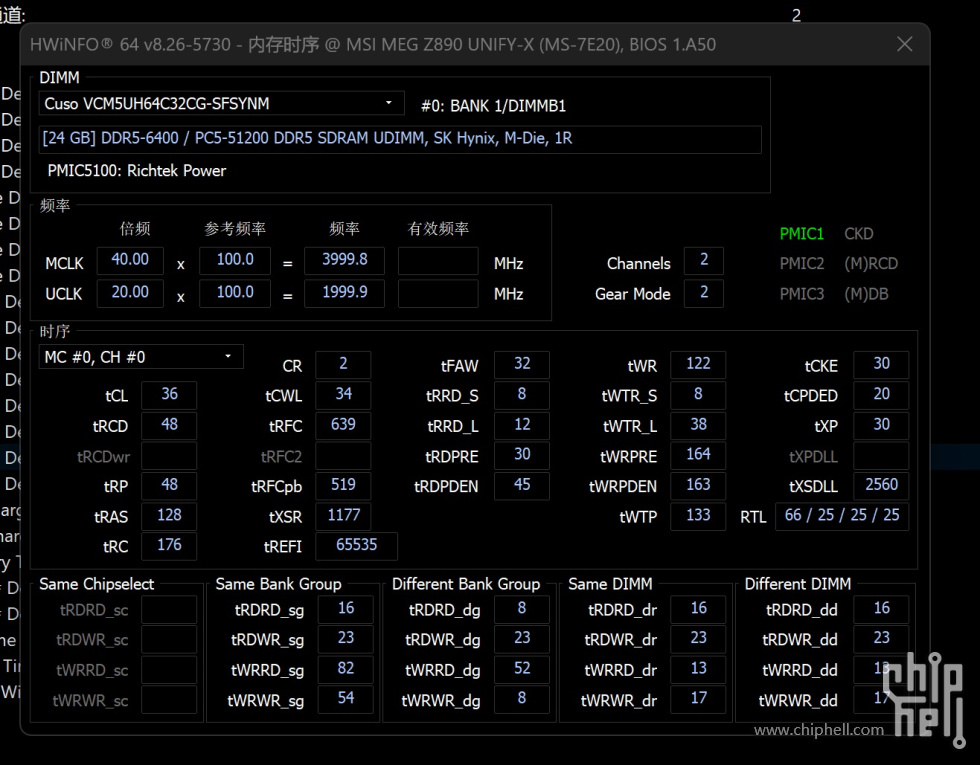Click the tWRRD_sg value 82

pos(346,669)
